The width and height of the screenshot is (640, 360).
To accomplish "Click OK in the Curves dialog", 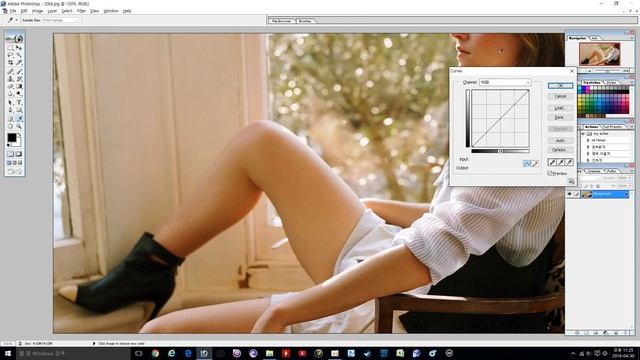I will tap(560, 86).
